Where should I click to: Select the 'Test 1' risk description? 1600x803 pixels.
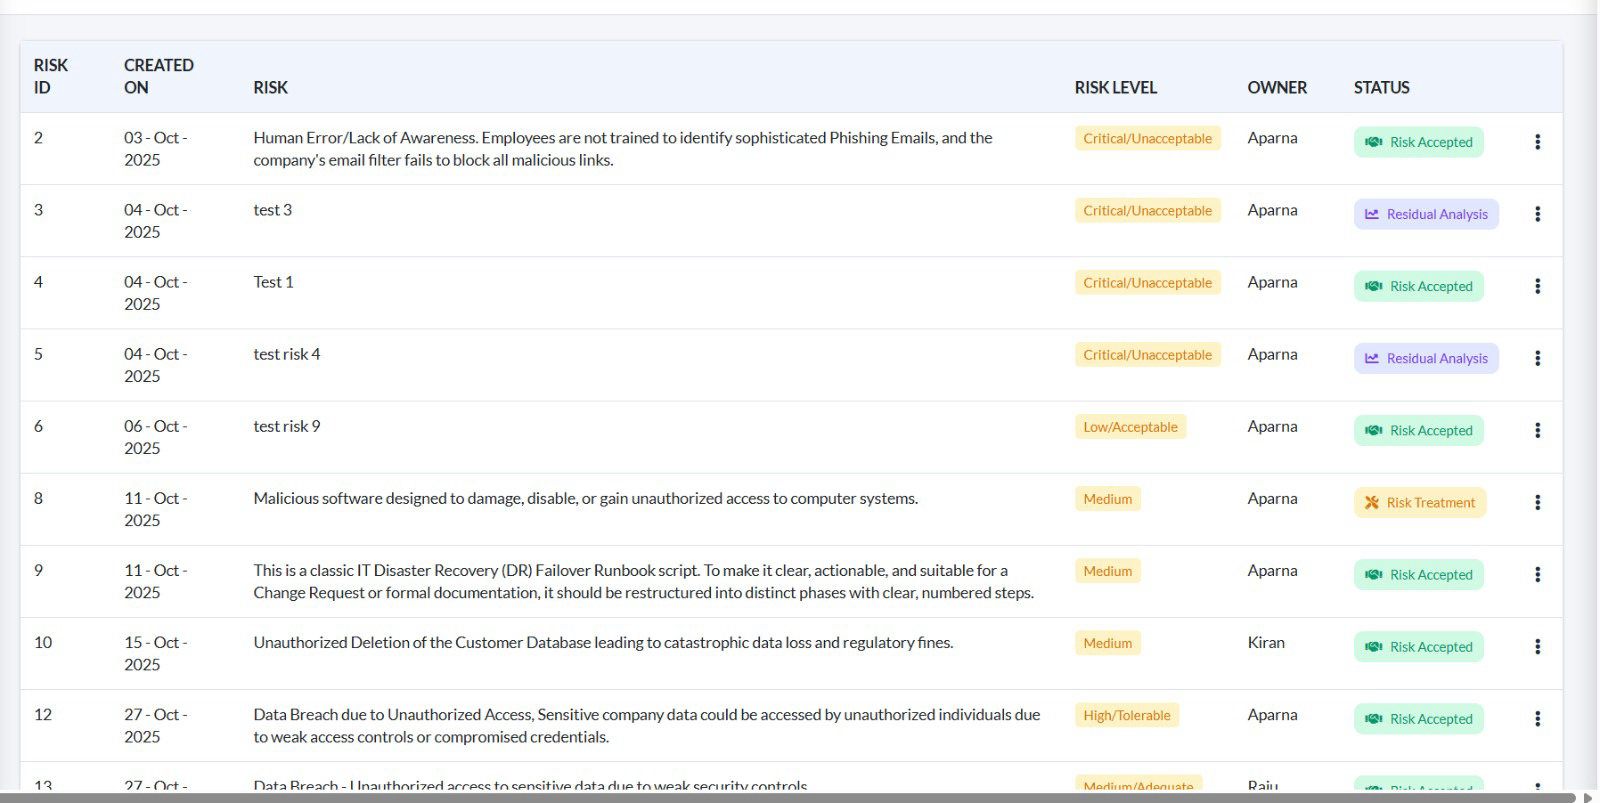[273, 282]
